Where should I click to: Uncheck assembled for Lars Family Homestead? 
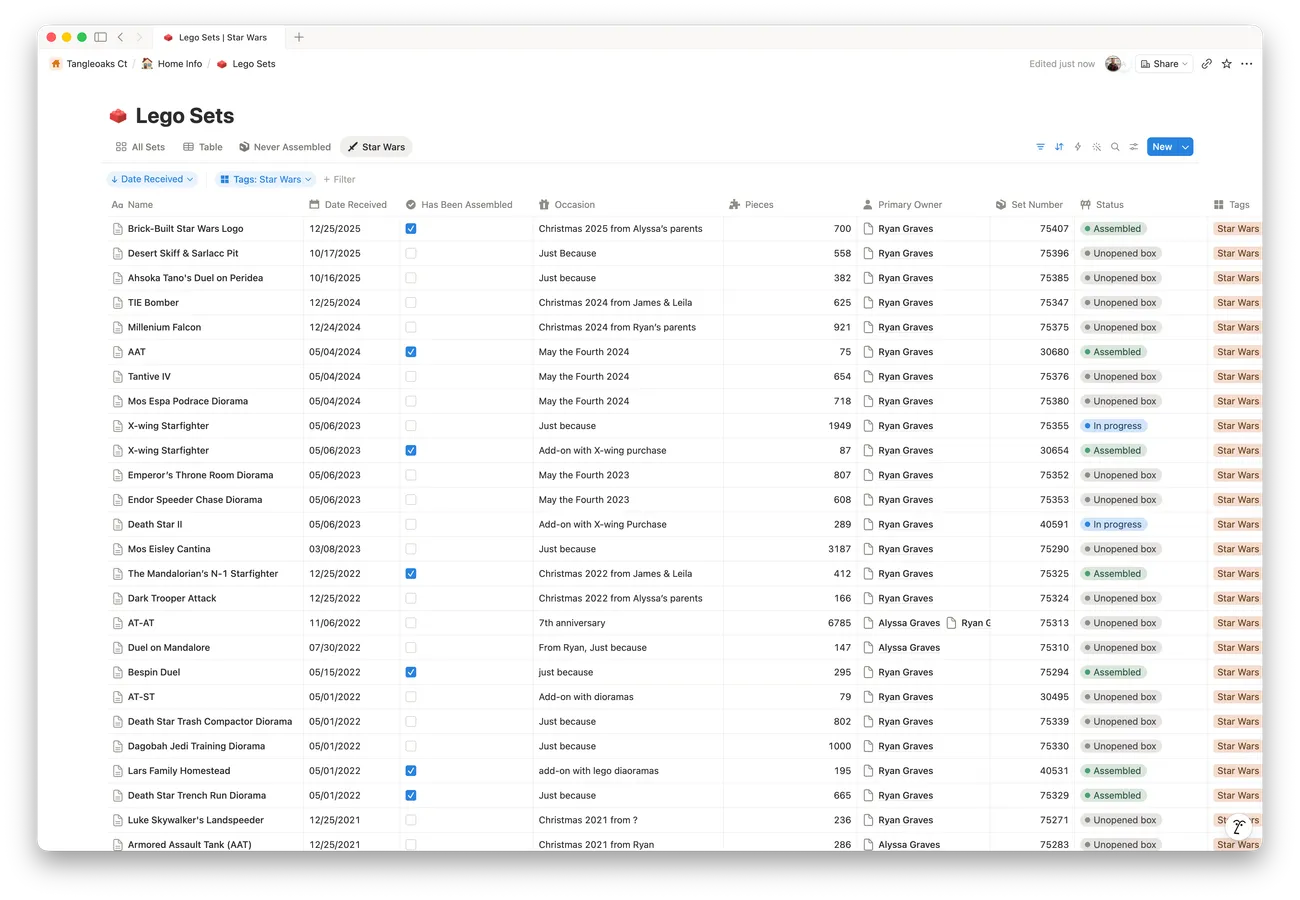[411, 771]
